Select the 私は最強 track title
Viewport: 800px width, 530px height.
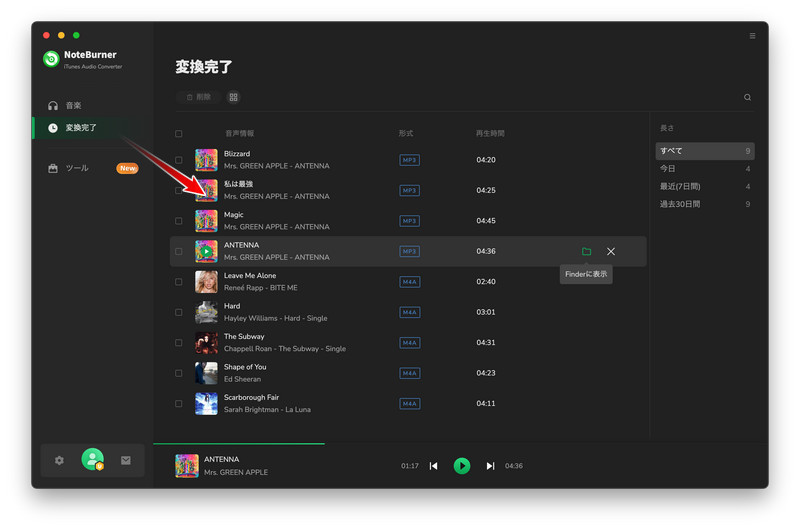tap(238, 184)
